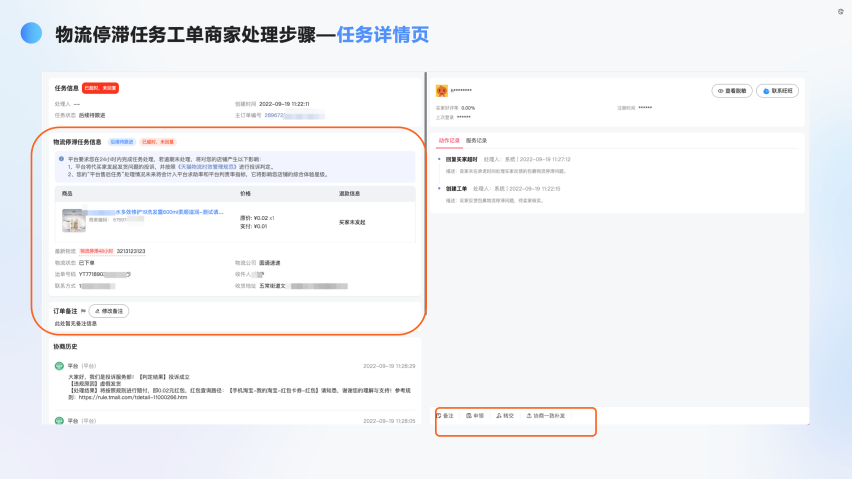Click the 修改备注 button
Screen dimensions: 852x479
(x=109, y=311)
